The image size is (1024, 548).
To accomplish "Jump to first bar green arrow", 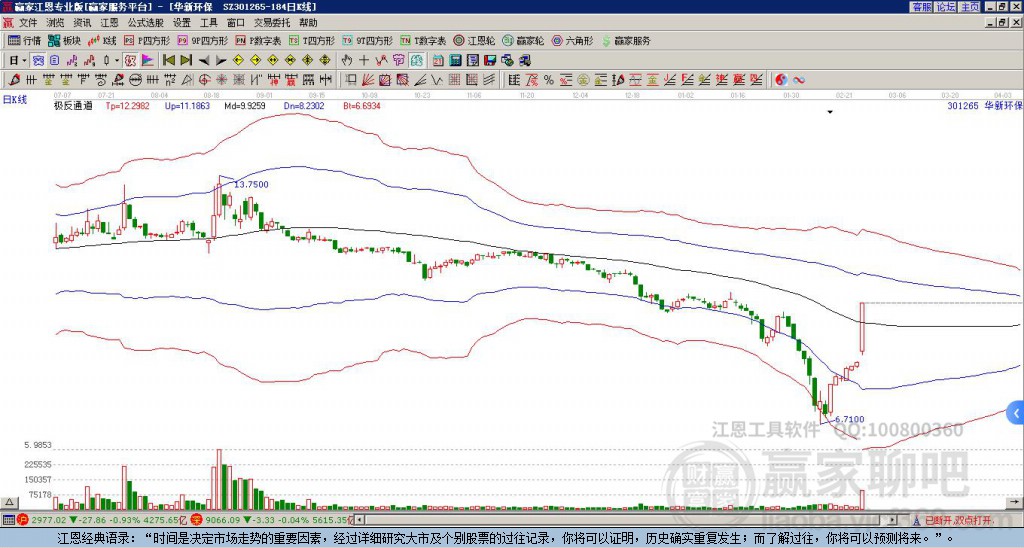I will (x=169, y=60).
